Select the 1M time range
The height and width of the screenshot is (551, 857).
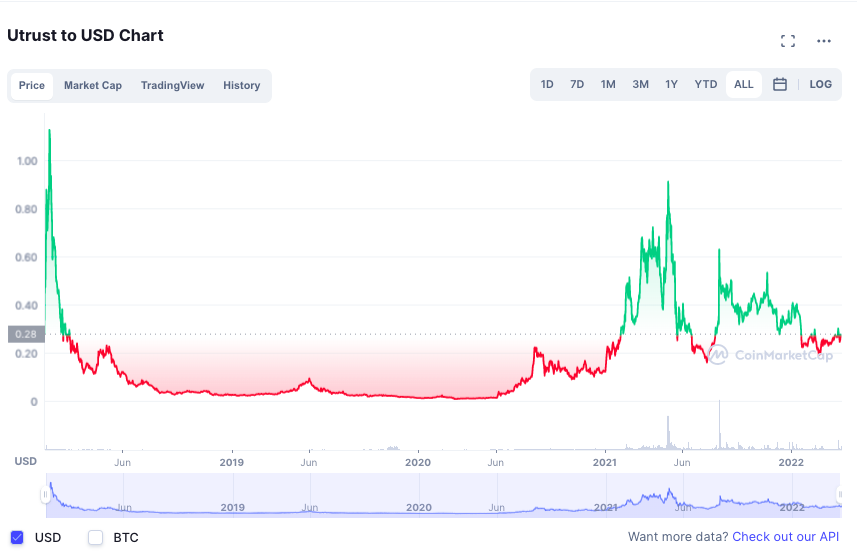[608, 85]
